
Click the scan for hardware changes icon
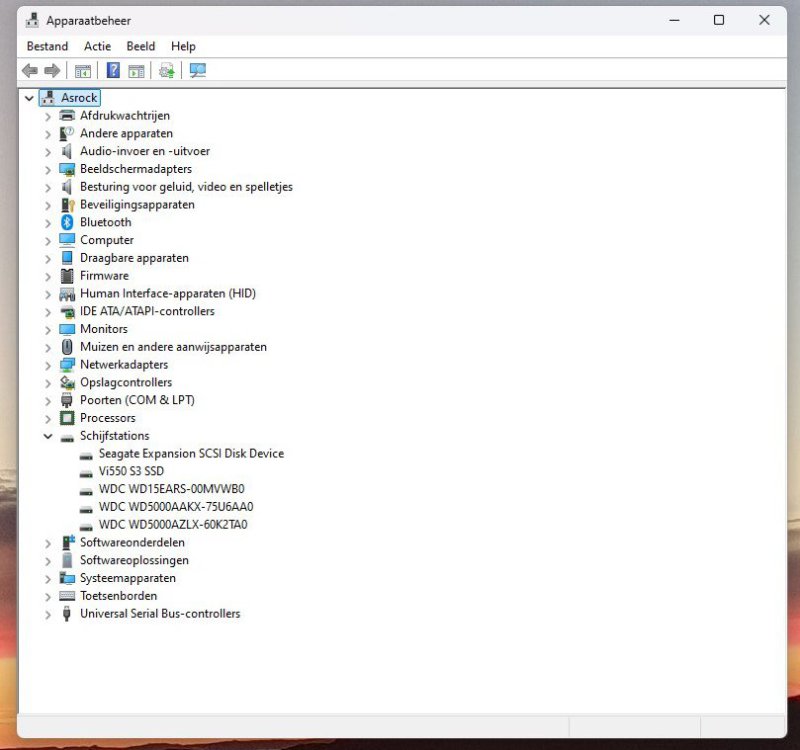[197, 70]
